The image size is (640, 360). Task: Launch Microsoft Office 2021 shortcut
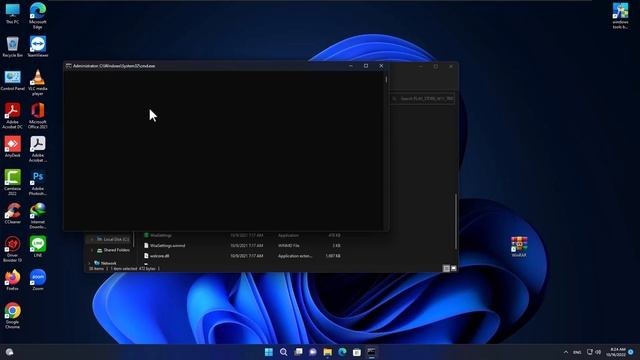click(x=38, y=116)
